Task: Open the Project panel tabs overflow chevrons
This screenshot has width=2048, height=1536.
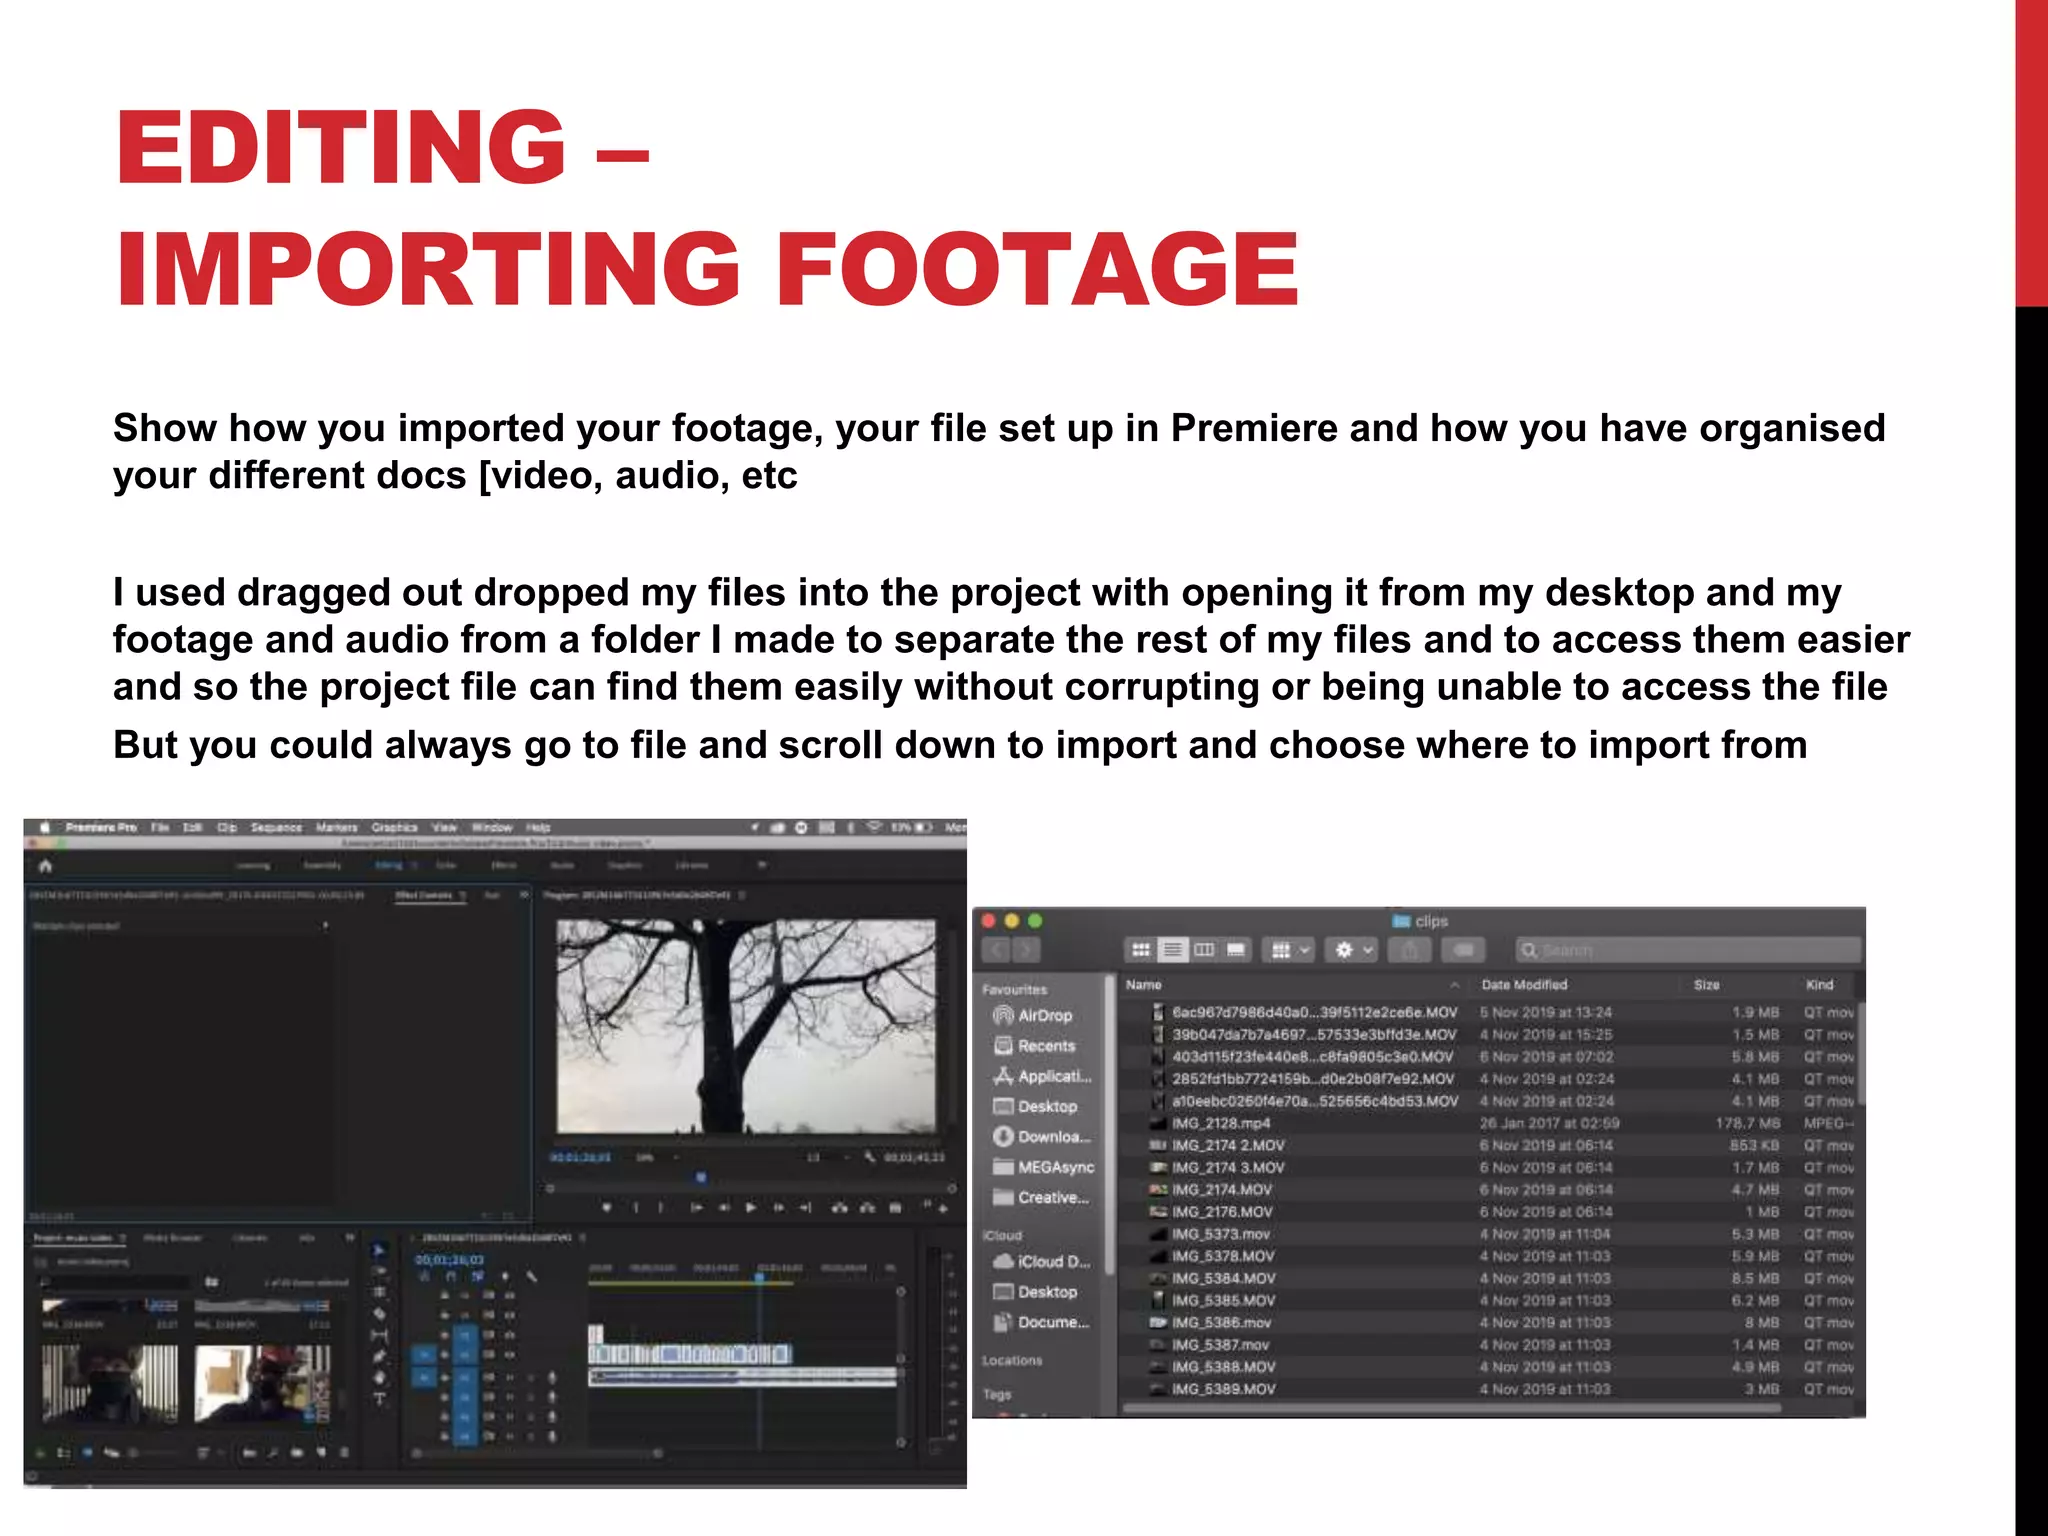Action: tap(349, 1238)
